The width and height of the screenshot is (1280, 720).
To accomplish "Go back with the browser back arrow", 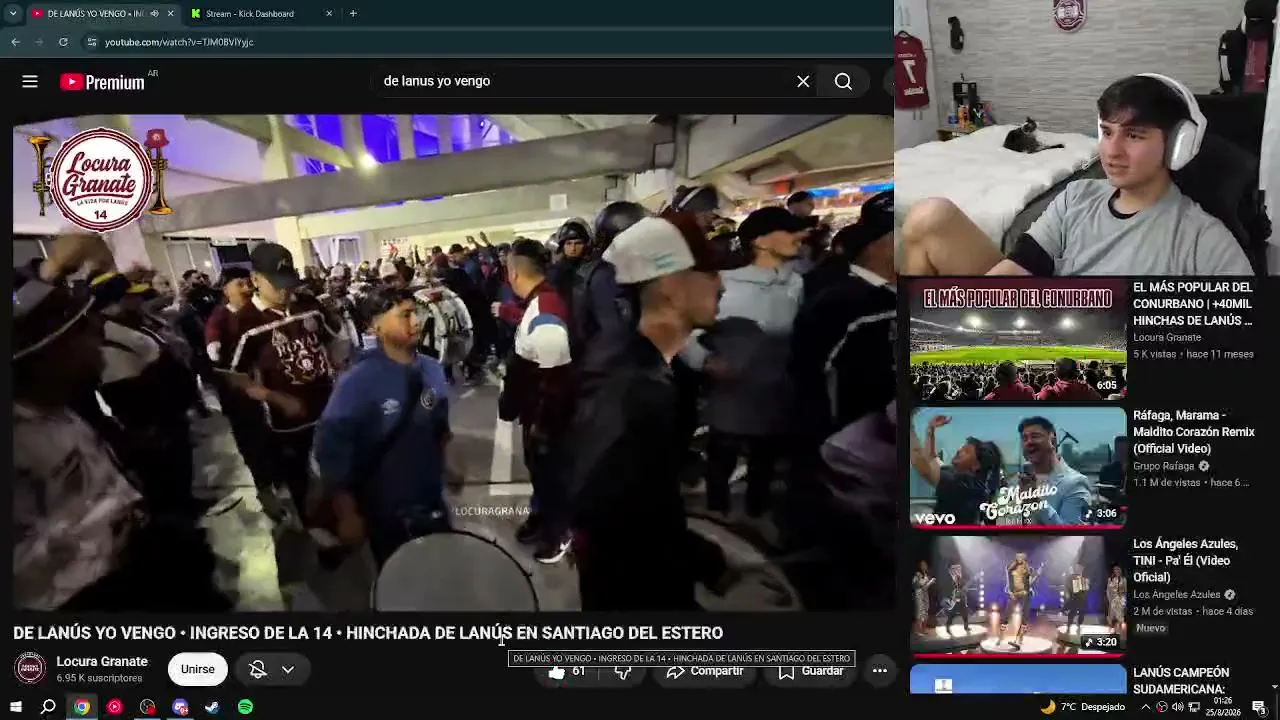I will pyautogui.click(x=15, y=42).
